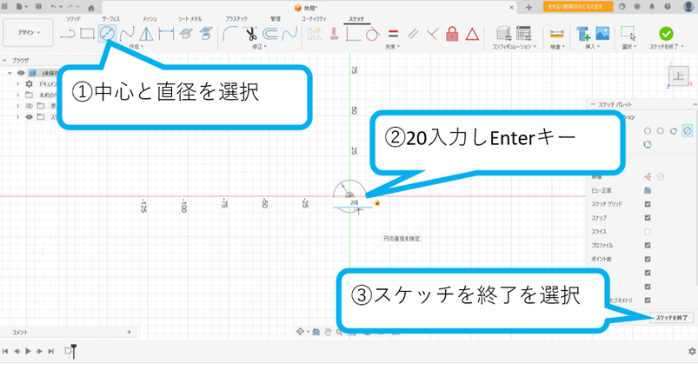Select the Measure inspect tool
The height and width of the screenshot is (365, 698).
tap(557, 34)
